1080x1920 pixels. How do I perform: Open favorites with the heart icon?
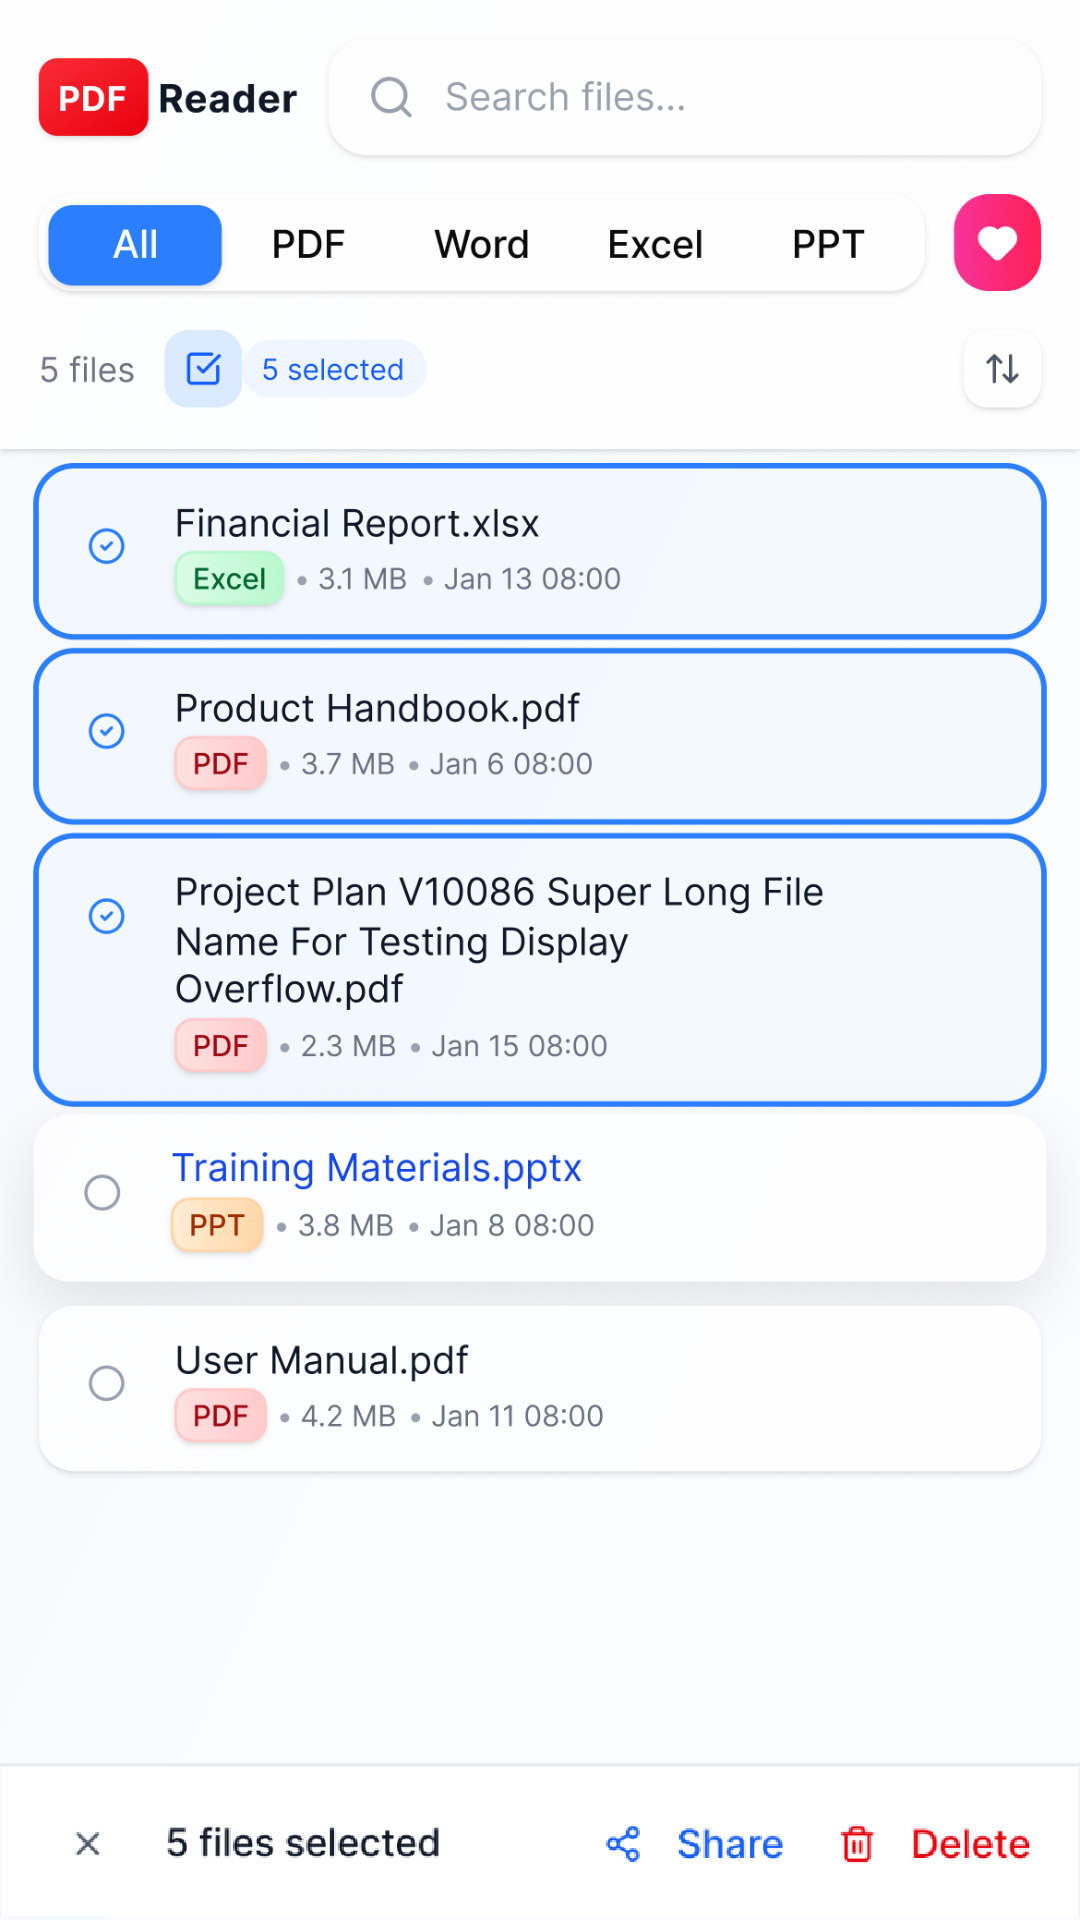pos(997,243)
